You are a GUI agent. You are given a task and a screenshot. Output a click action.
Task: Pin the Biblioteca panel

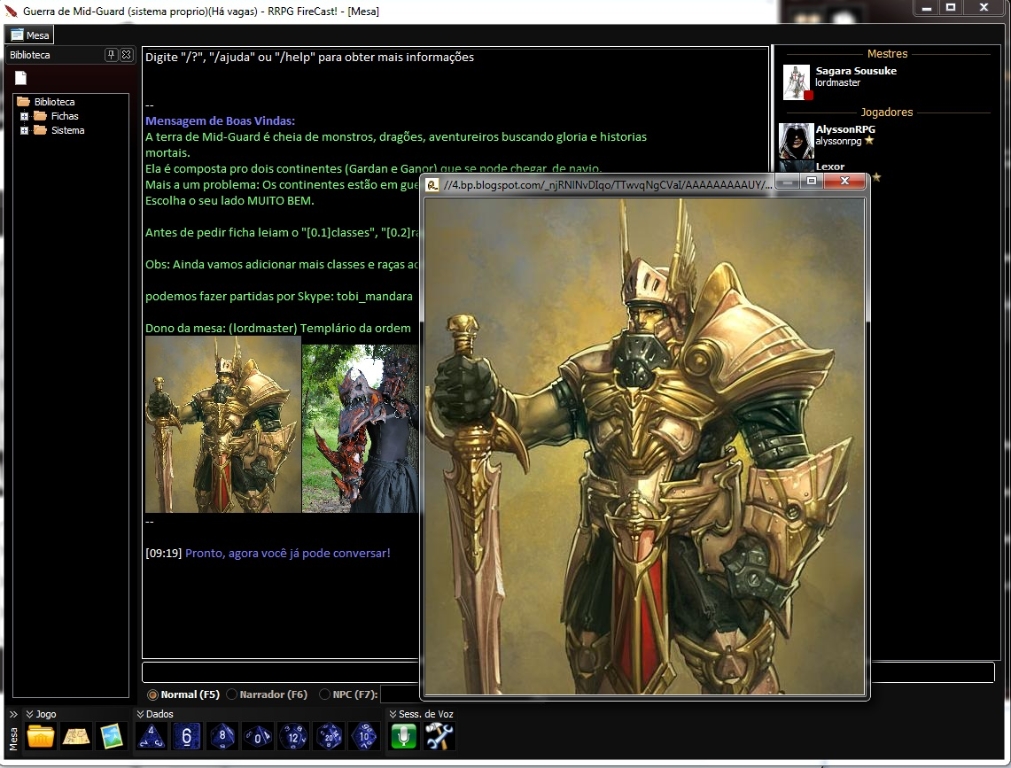110,55
